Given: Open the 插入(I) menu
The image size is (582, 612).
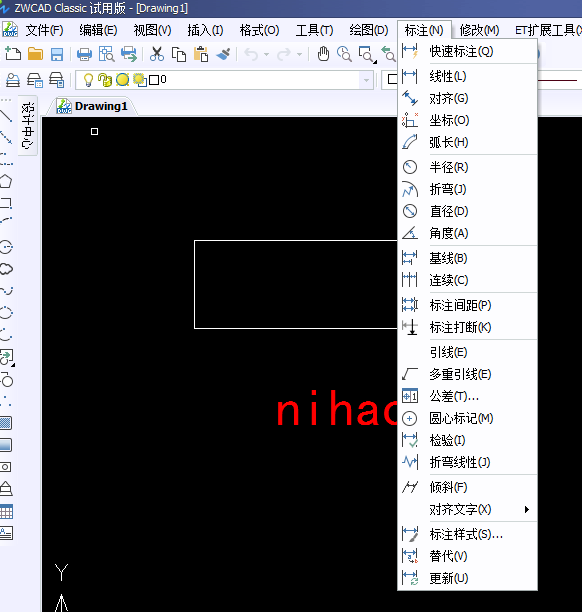Looking at the screenshot, I should pyautogui.click(x=205, y=30).
